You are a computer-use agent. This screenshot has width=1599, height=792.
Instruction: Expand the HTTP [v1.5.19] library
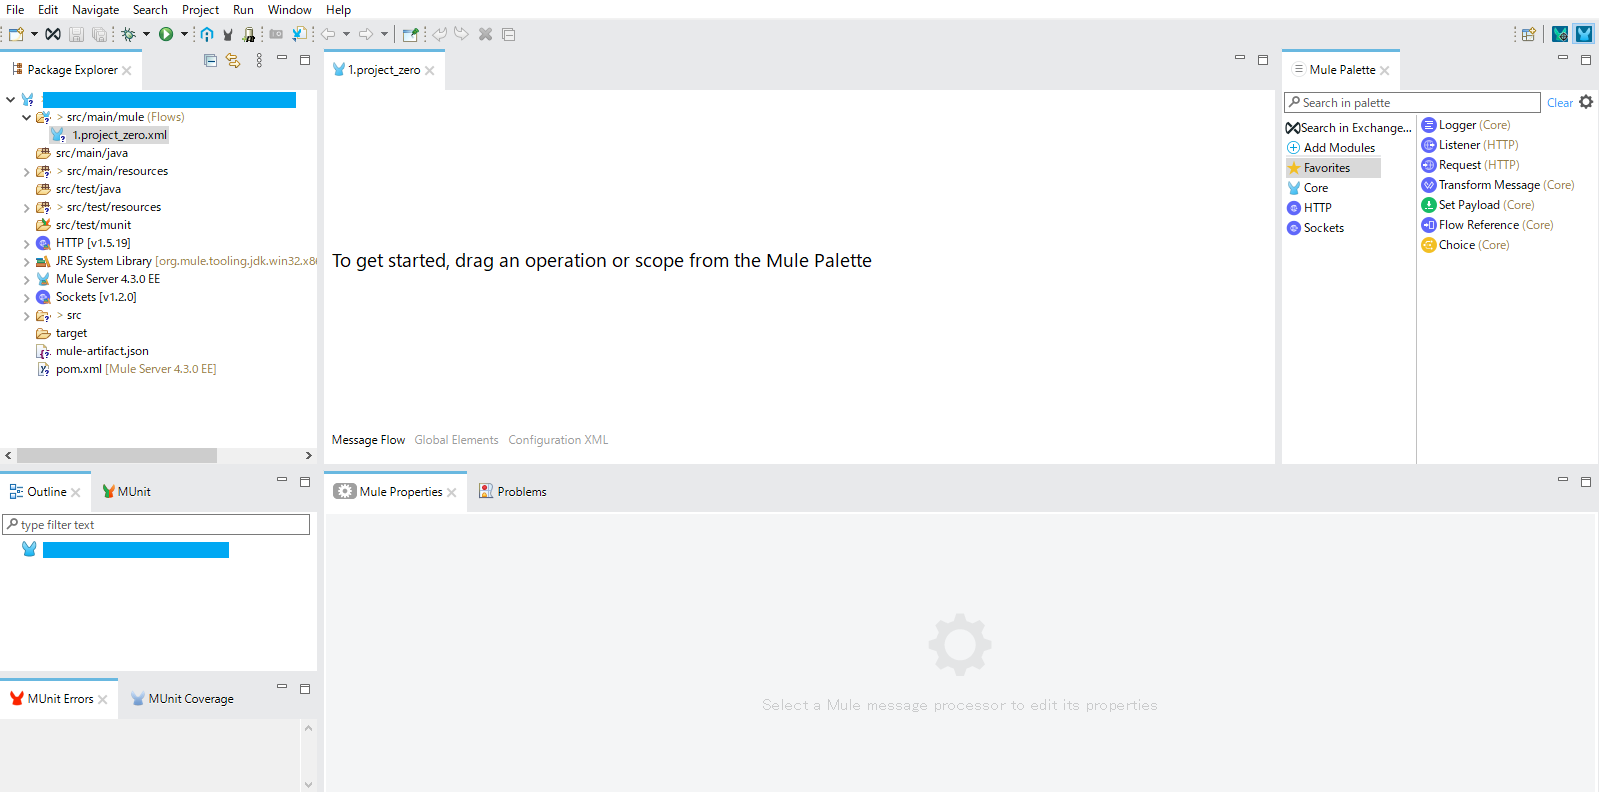(x=26, y=244)
